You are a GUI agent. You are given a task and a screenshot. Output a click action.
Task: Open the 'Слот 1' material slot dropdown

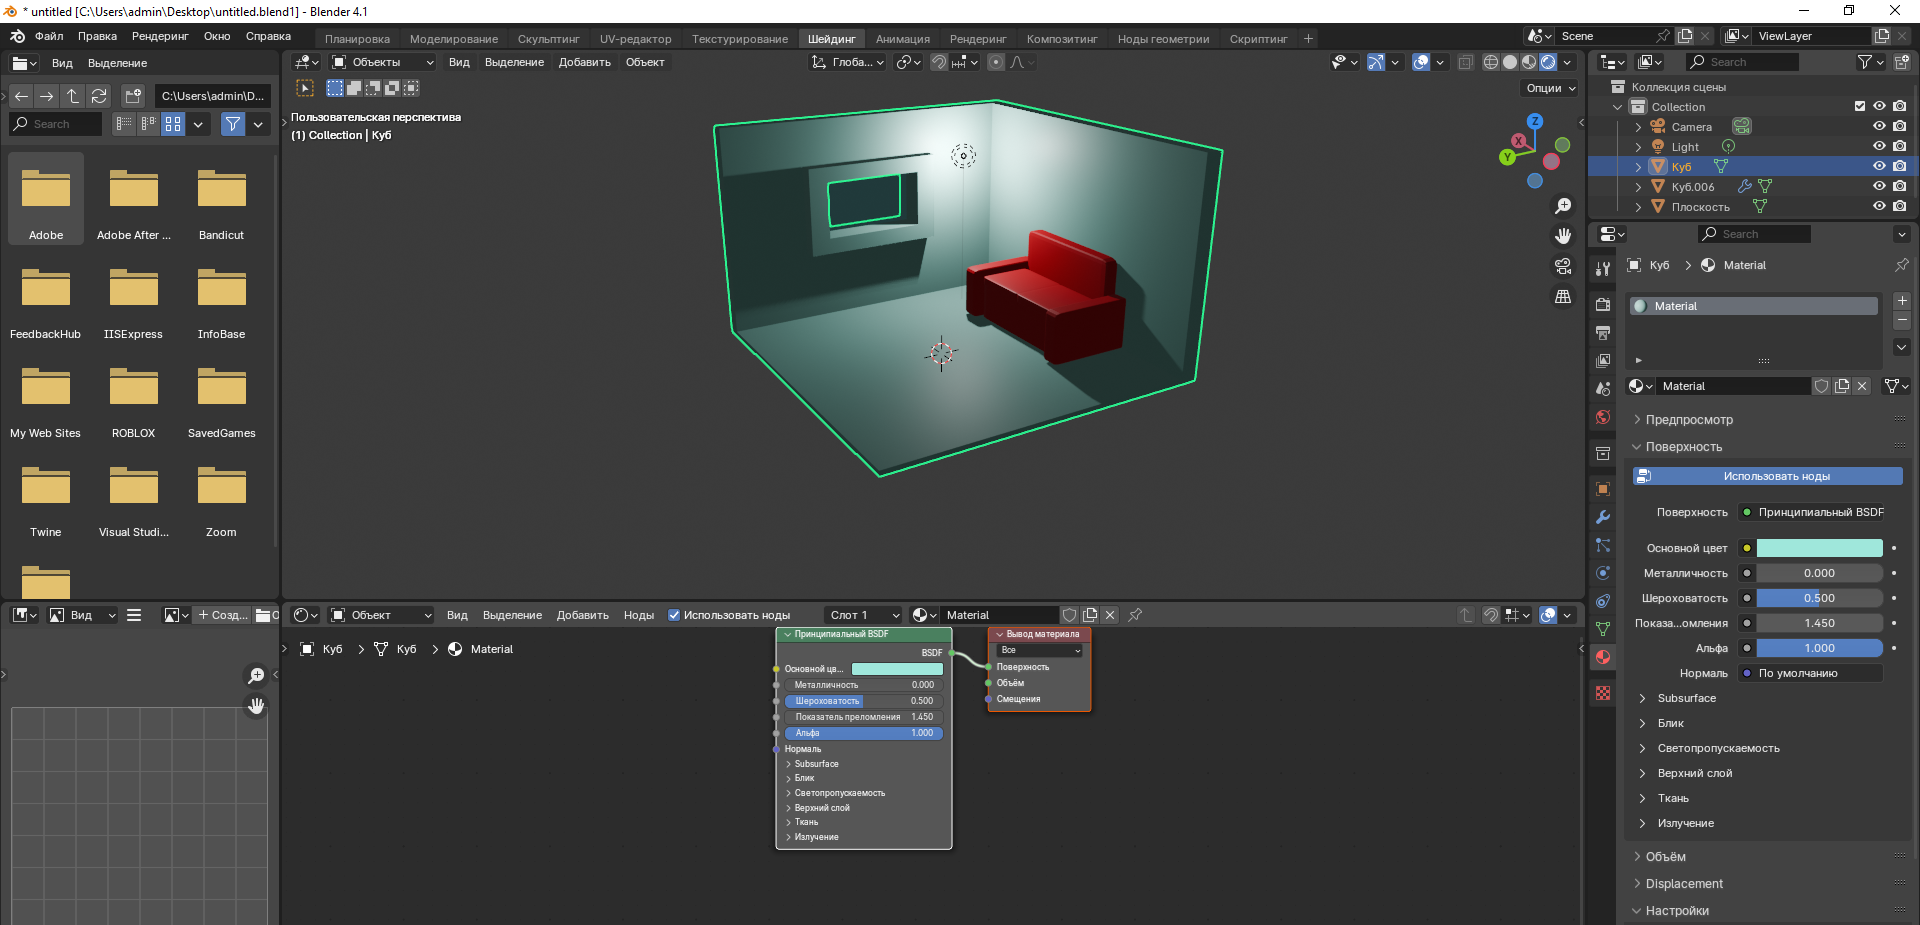pyautogui.click(x=864, y=615)
